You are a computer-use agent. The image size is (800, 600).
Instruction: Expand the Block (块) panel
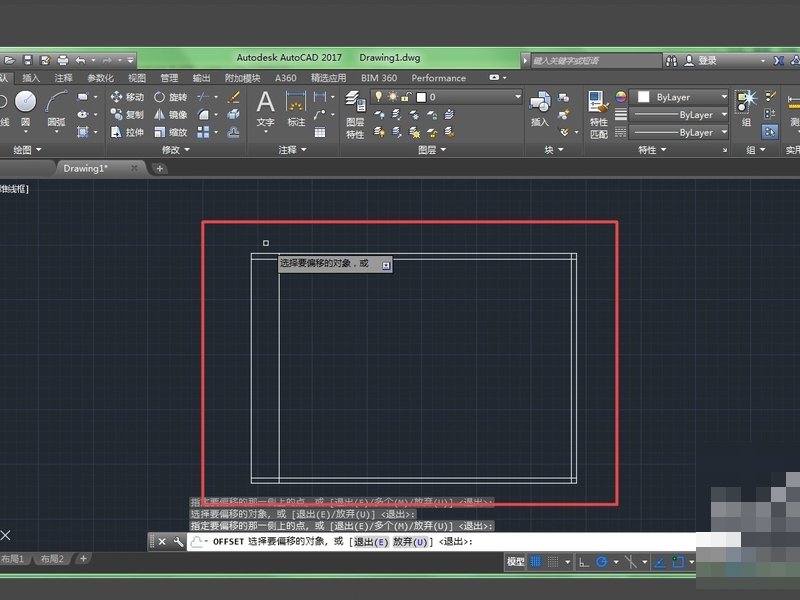tap(554, 149)
